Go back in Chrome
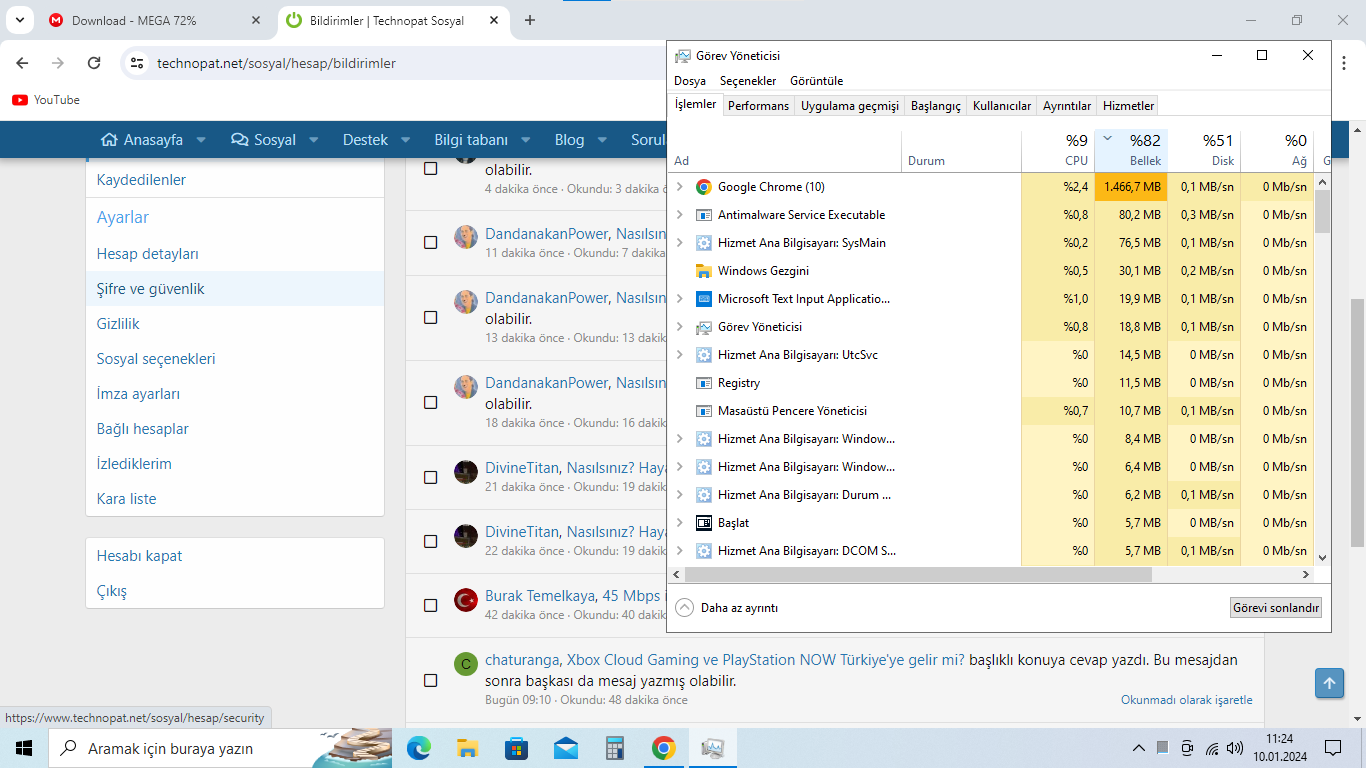This screenshot has height=768, width=1366. click(x=23, y=63)
